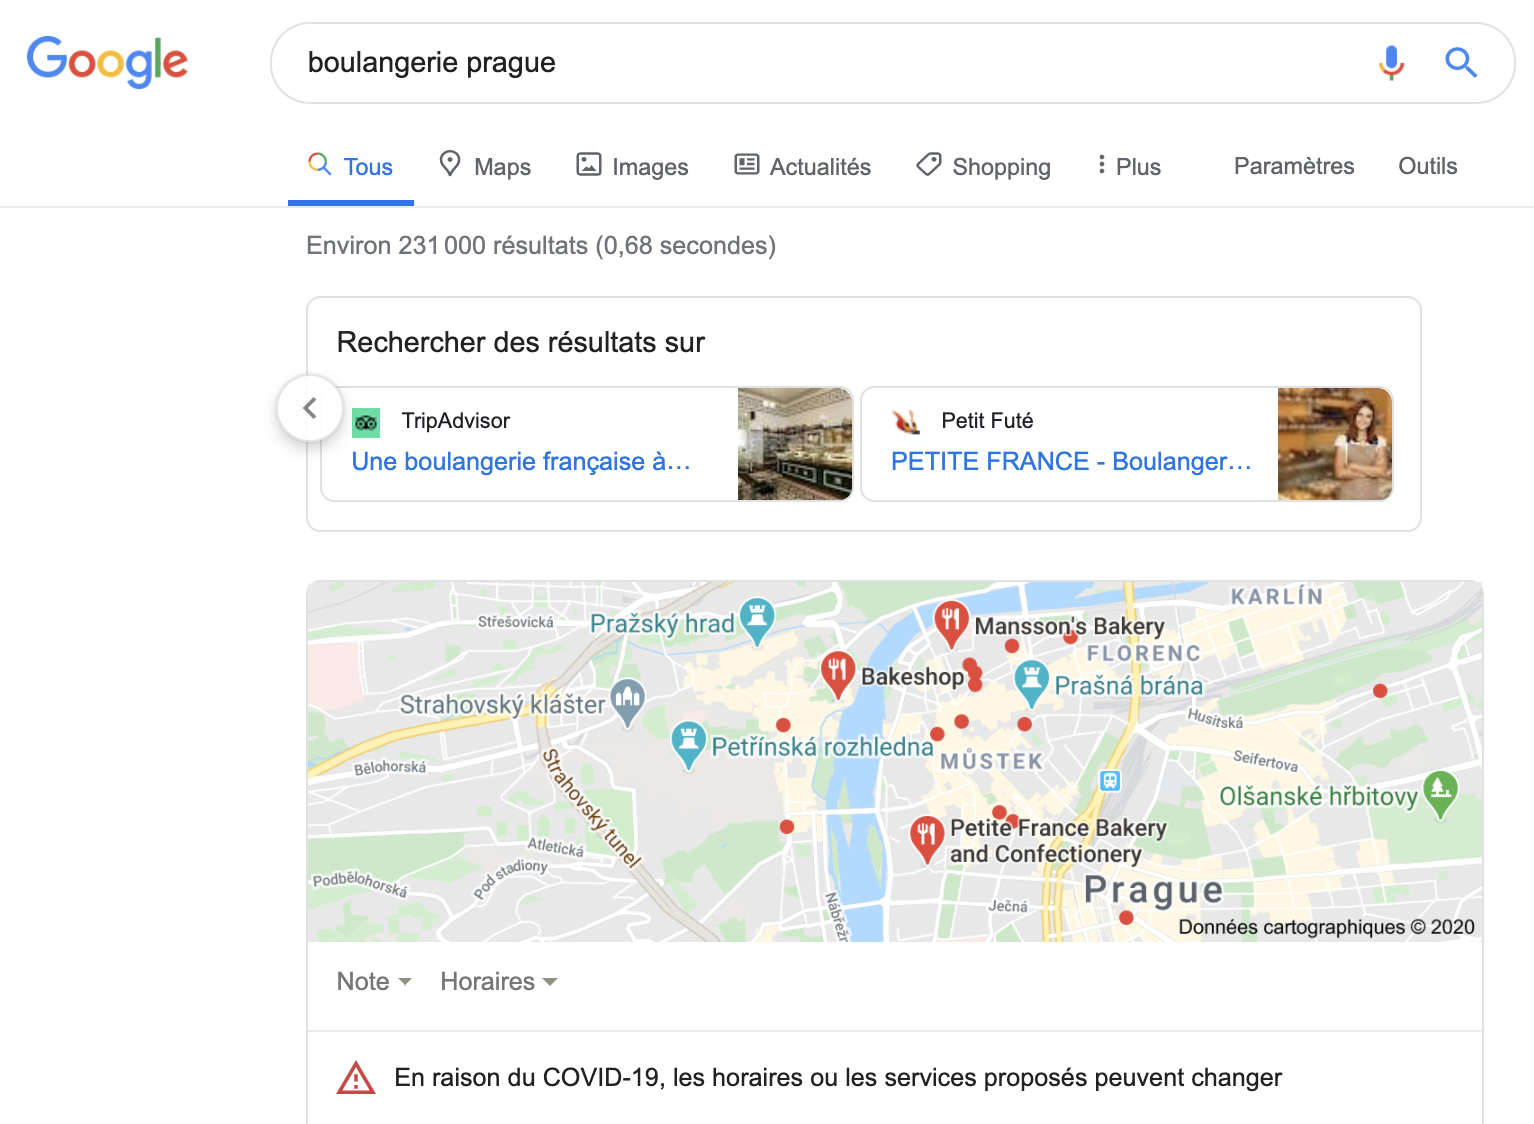The width and height of the screenshot is (1534, 1124).
Task: Click the red dot near Husitská
Action: pos(1380,691)
